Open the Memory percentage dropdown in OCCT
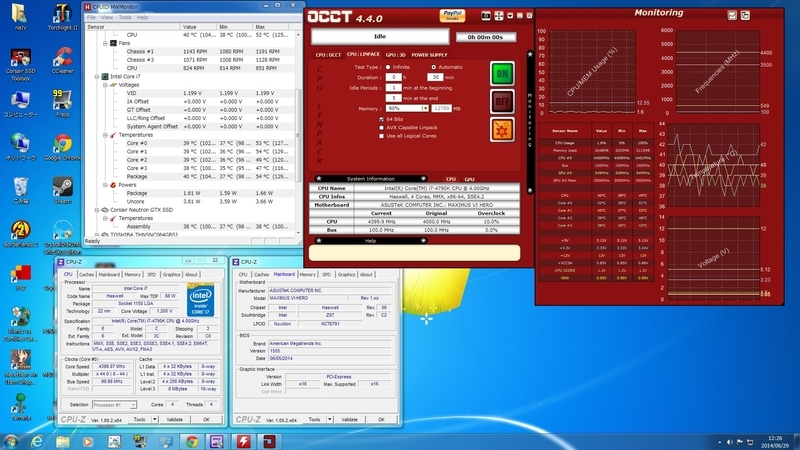The width and height of the screenshot is (800, 450). [x=424, y=108]
